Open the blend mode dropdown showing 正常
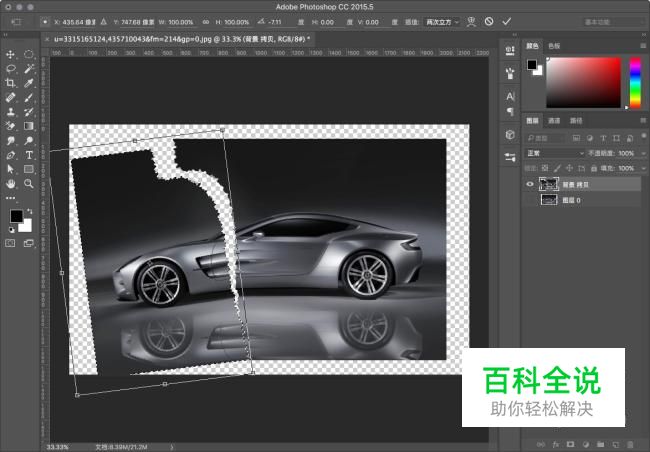650x452 pixels. [555, 153]
